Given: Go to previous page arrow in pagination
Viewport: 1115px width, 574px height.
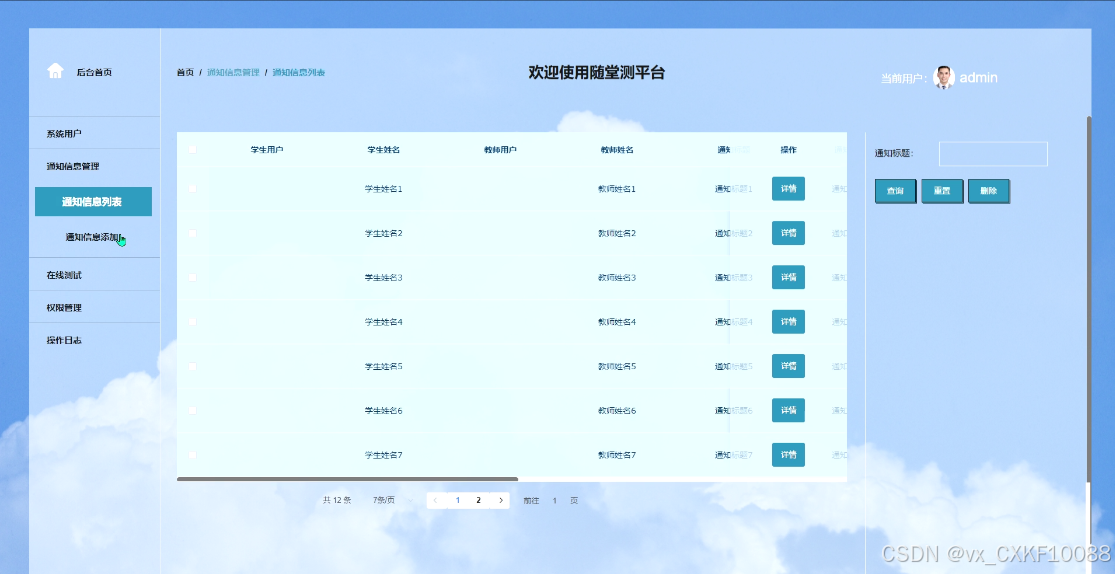Looking at the screenshot, I should pos(436,501).
